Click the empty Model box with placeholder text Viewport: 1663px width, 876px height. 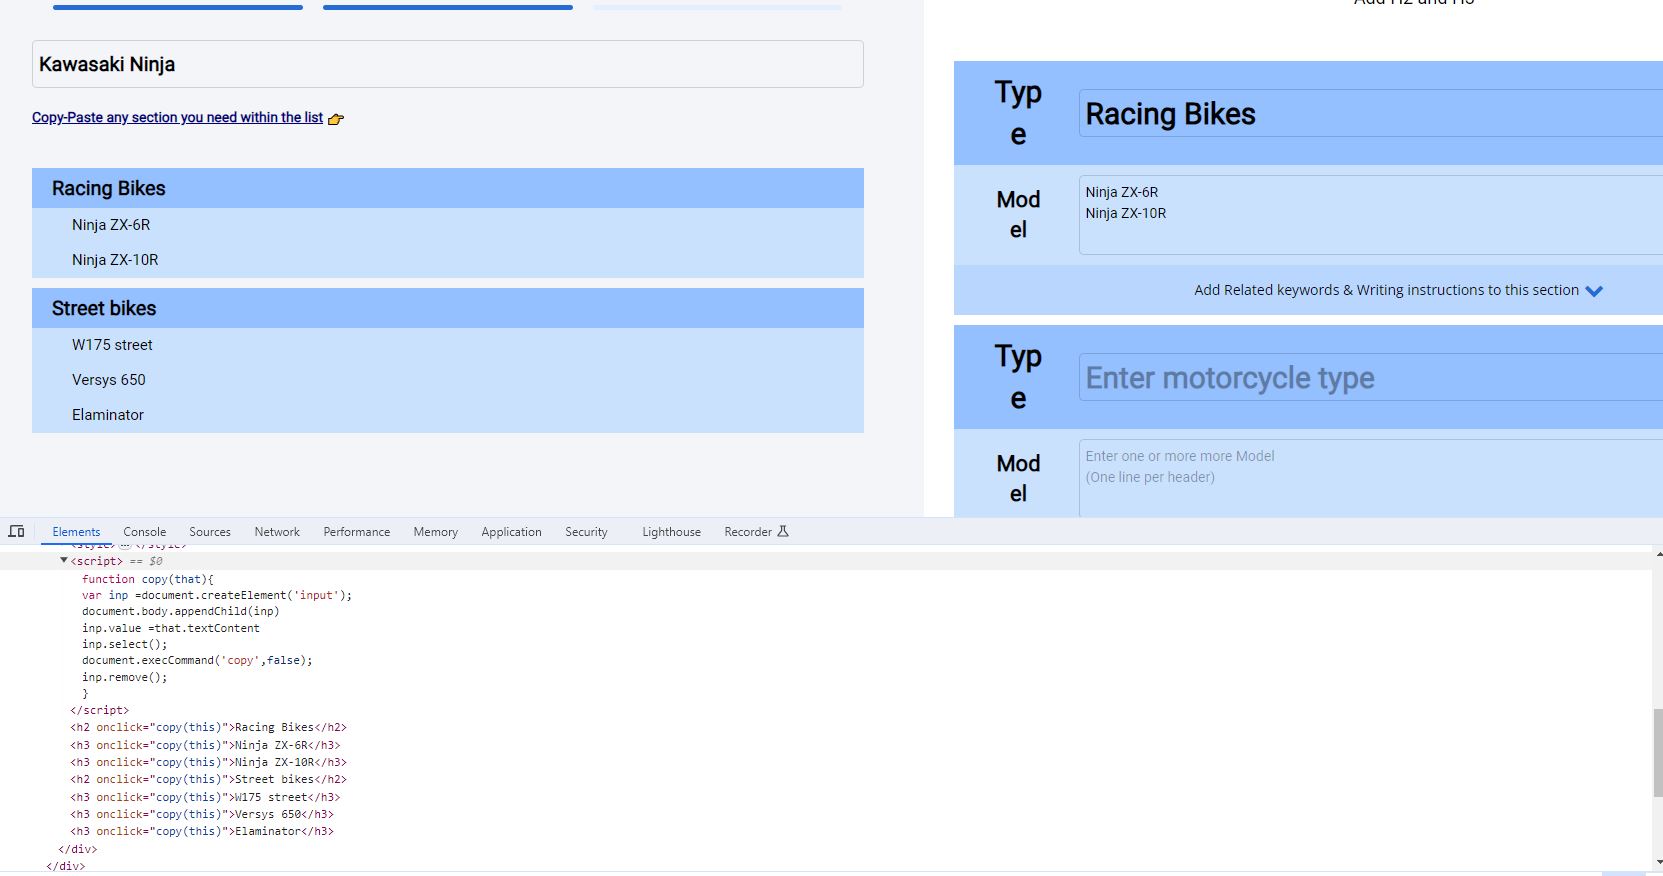tap(1370, 478)
